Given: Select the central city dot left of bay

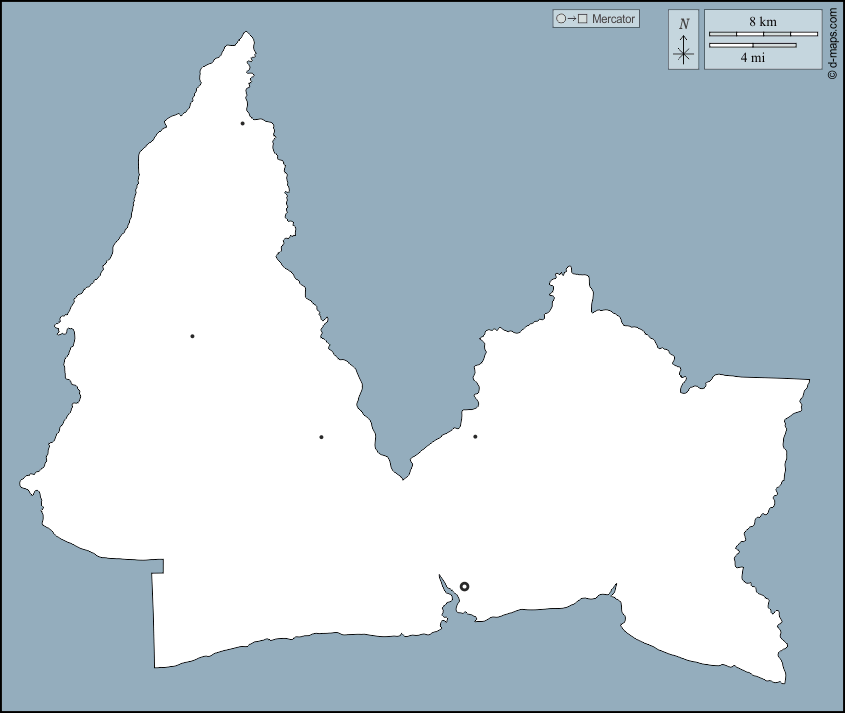Looking at the screenshot, I should point(321,437).
